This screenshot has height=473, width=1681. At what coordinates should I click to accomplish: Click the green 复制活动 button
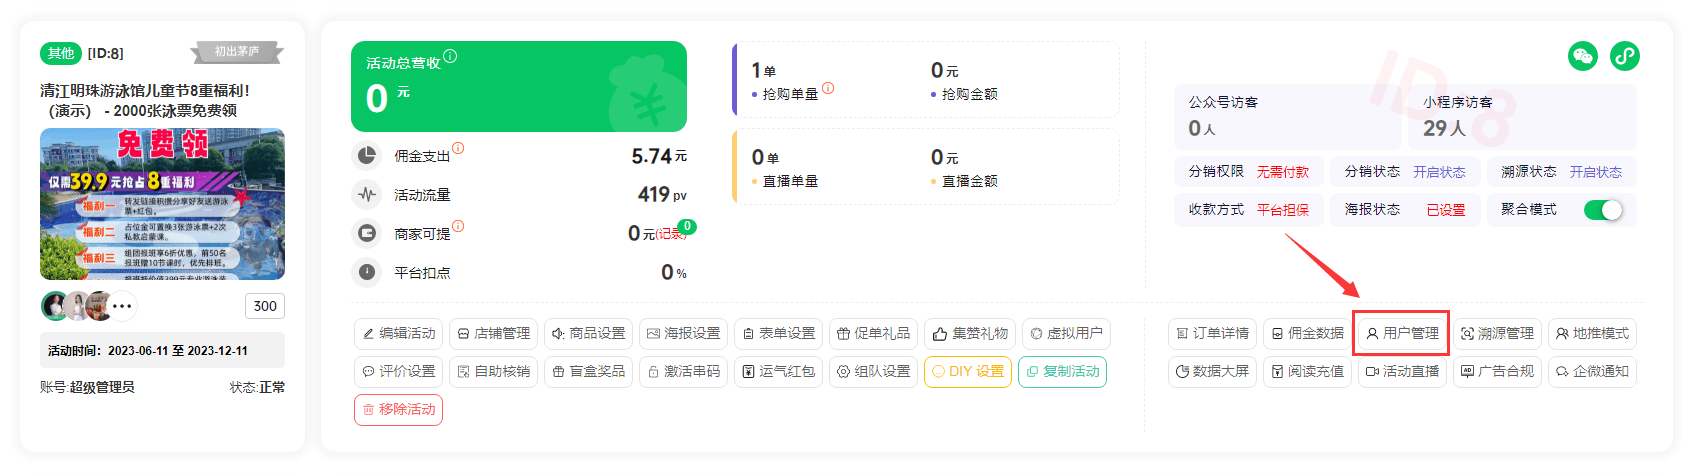pyautogui.click(x=1062, y=371)
